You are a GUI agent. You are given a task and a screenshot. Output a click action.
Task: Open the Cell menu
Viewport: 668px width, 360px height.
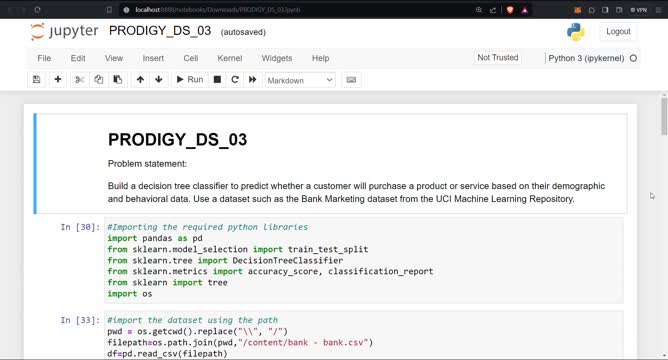pyautogui.click(x=190, y=58)
